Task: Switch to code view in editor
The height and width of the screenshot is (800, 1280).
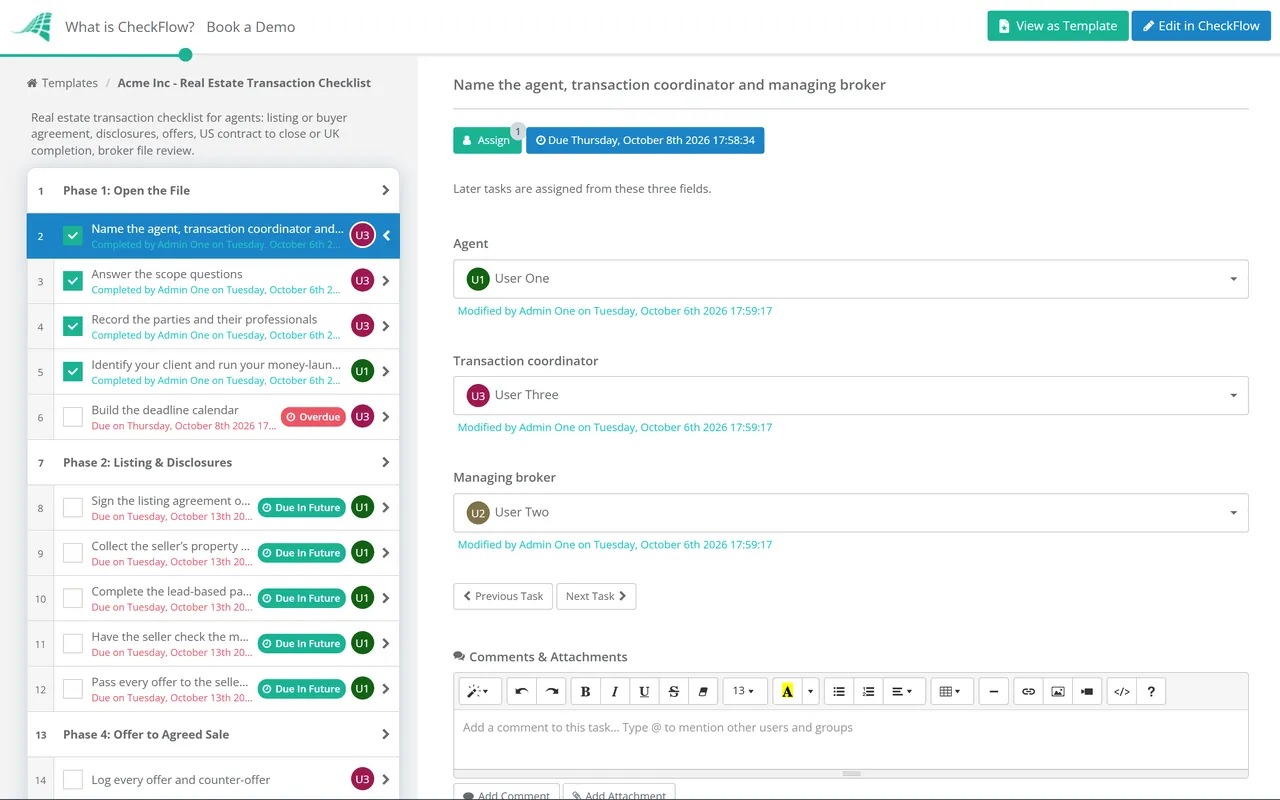Action: [x=1122, y=691]
